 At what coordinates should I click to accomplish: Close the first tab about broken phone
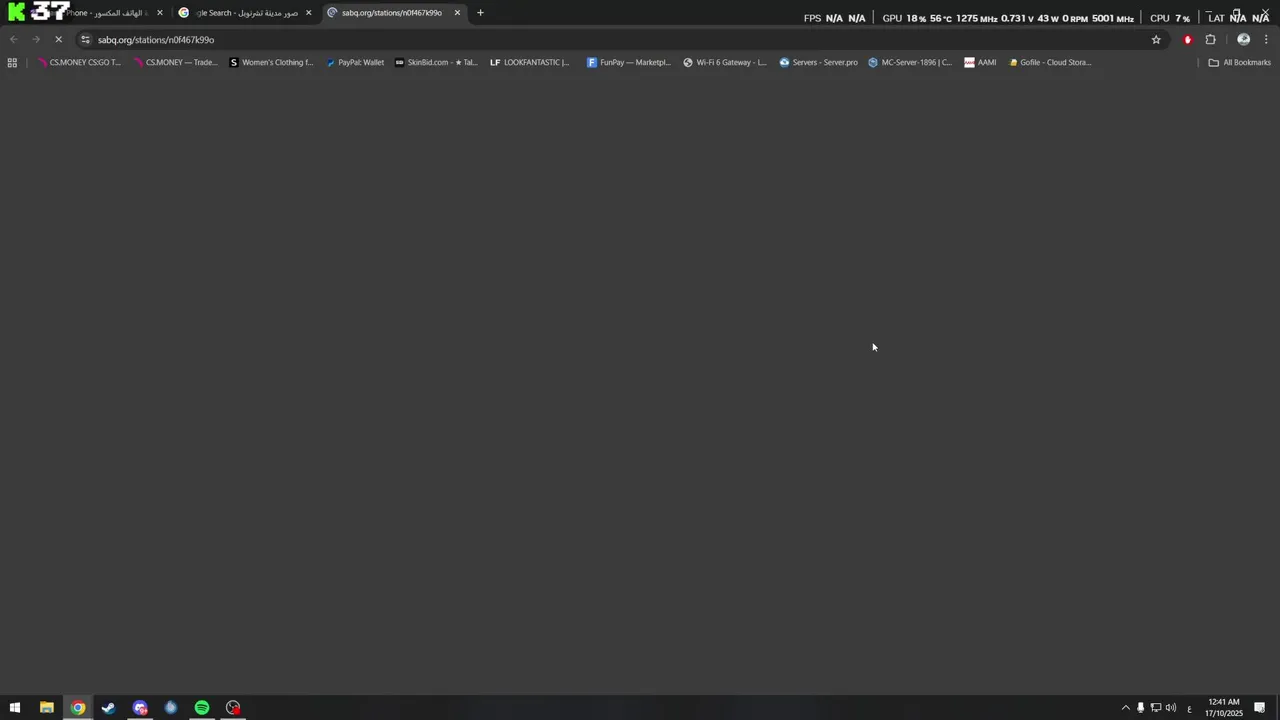[x=159, y=13]
